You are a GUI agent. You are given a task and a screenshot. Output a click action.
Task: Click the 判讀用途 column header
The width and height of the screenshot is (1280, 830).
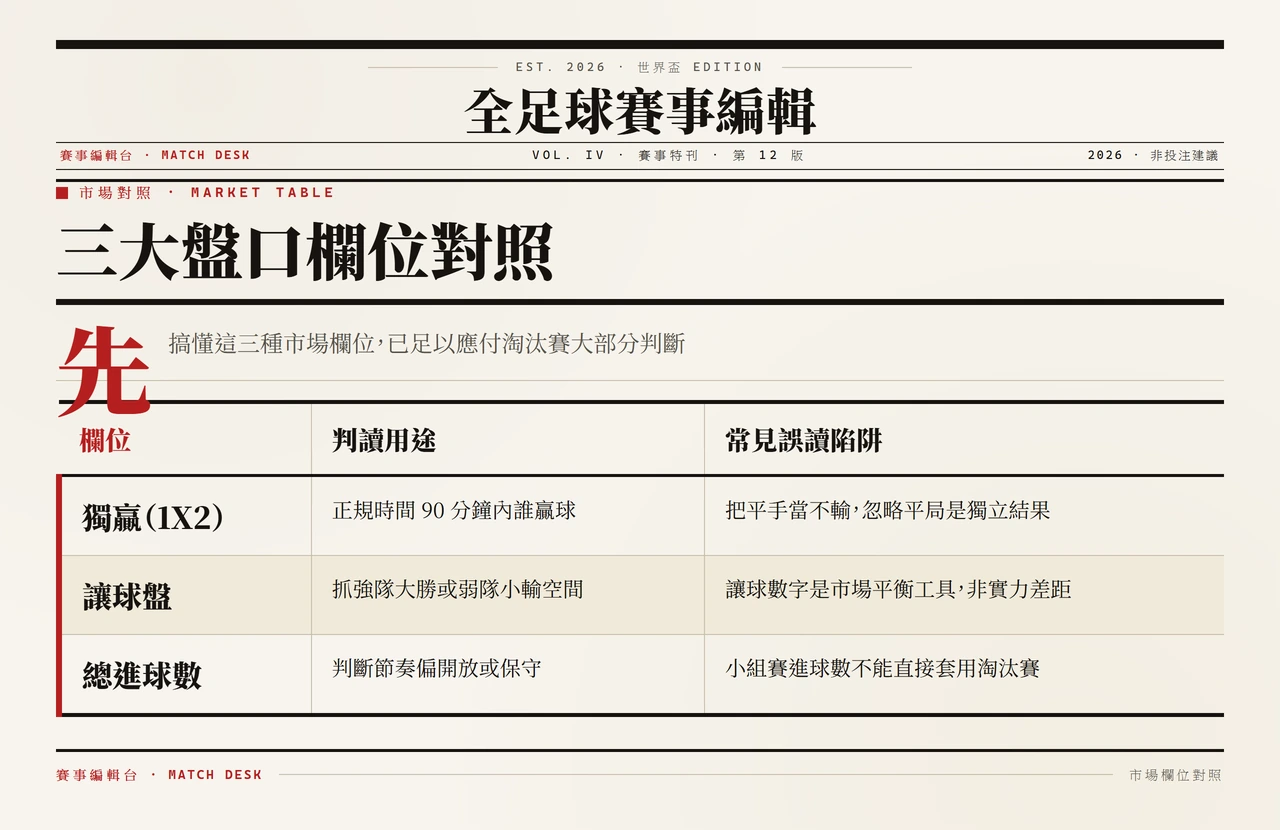[x=384, y=441]
